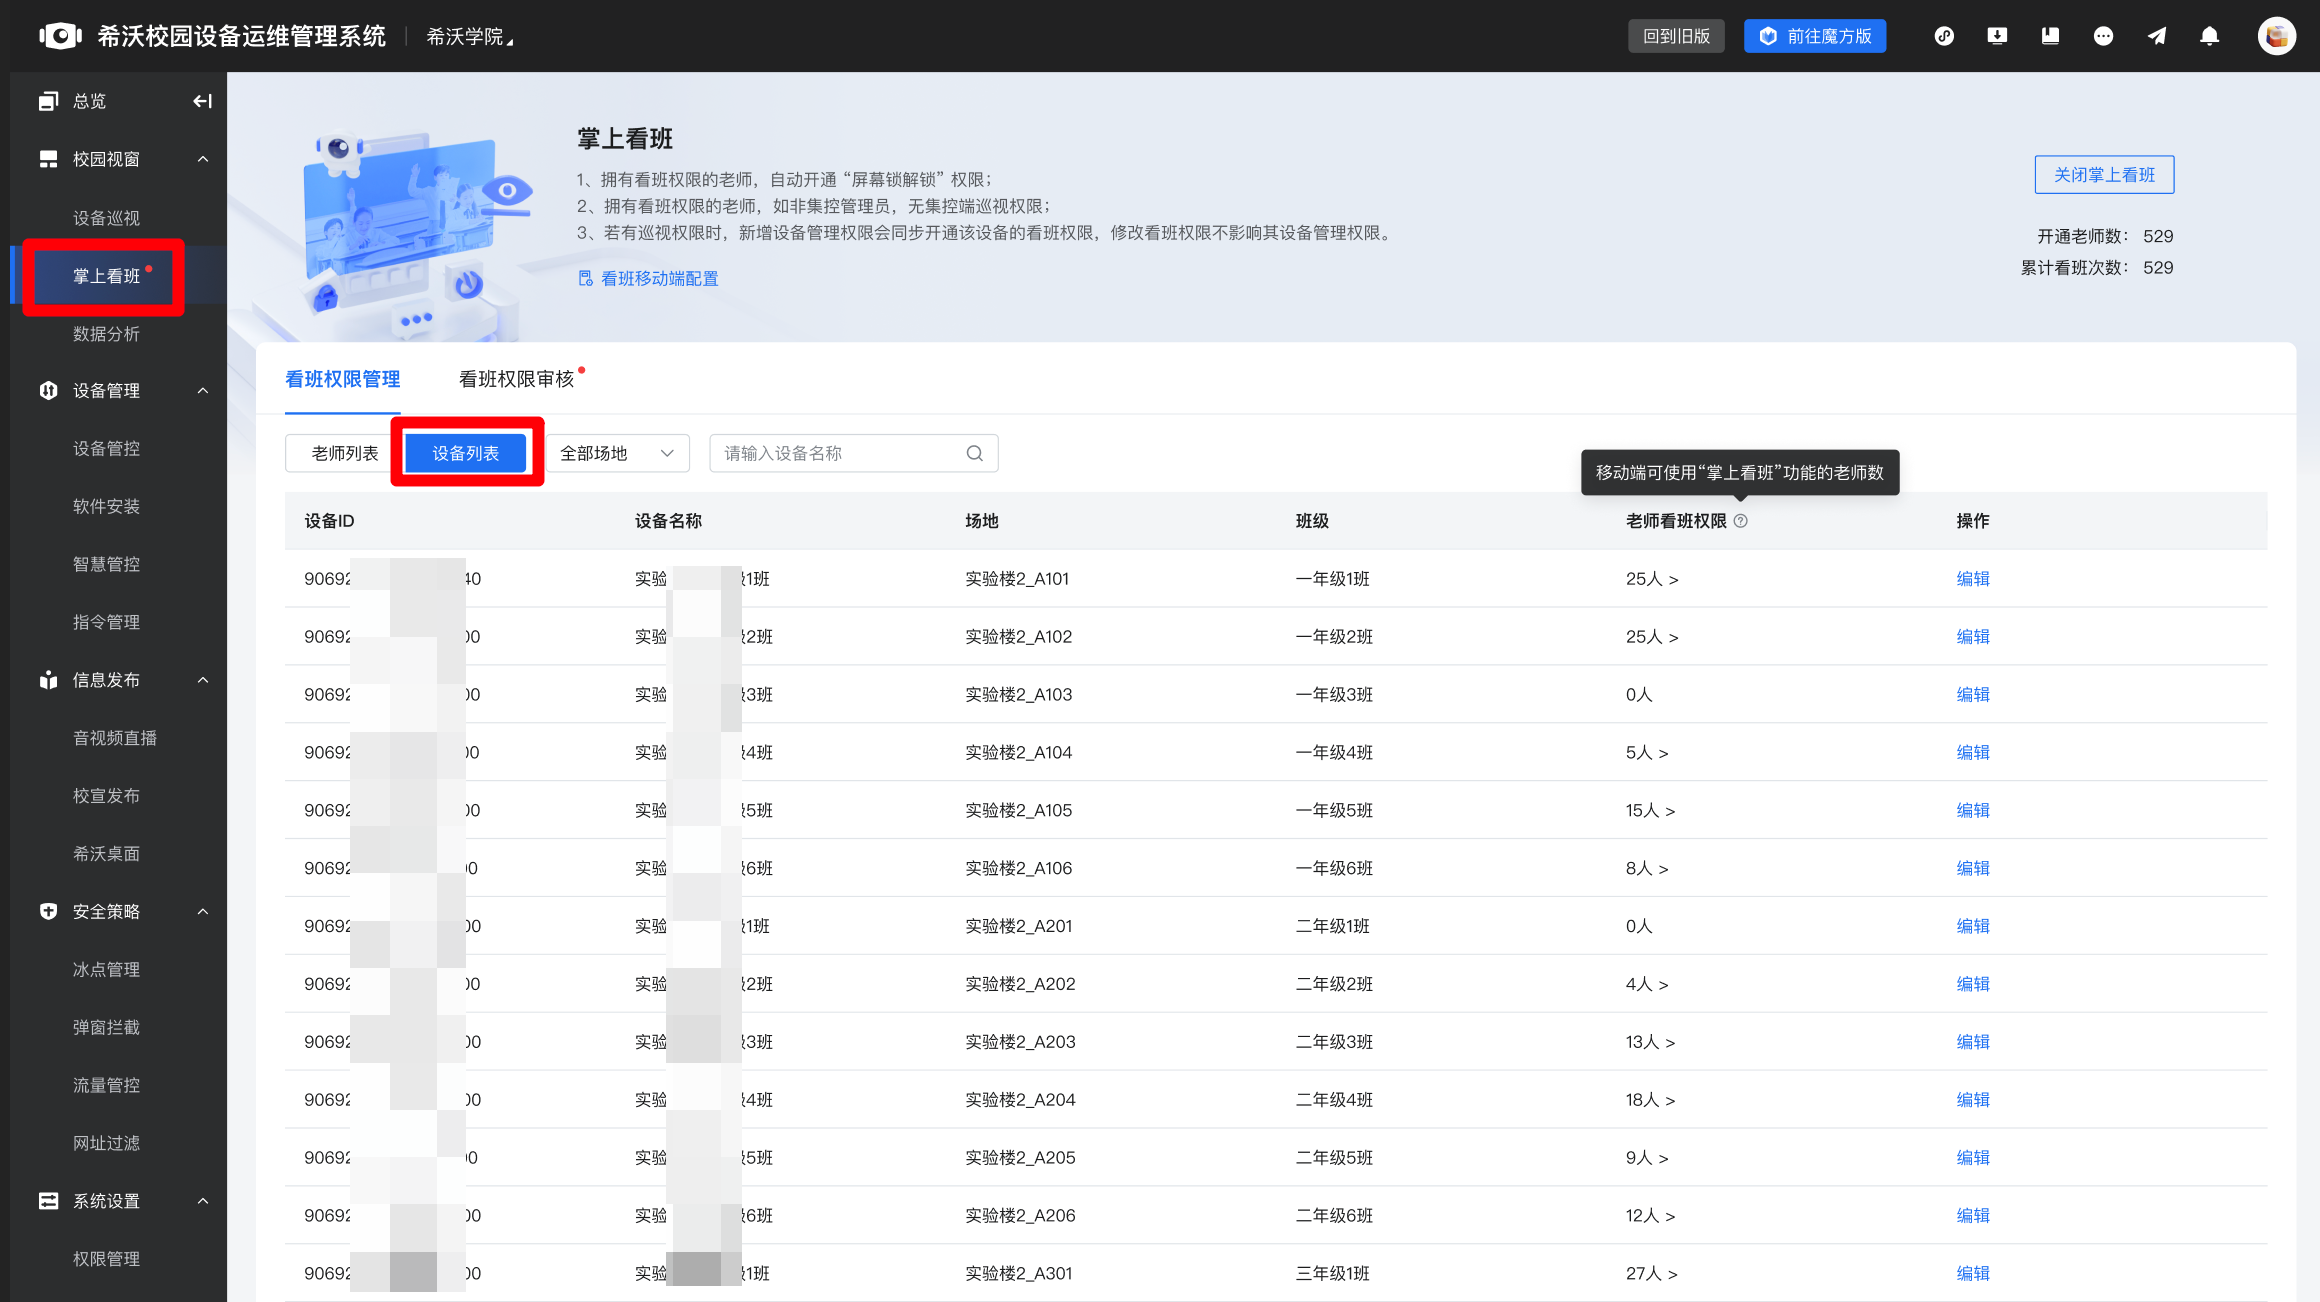2320x1302 pixels.
Task: Switch to 看班权限管理 tab
Action: 342,379
